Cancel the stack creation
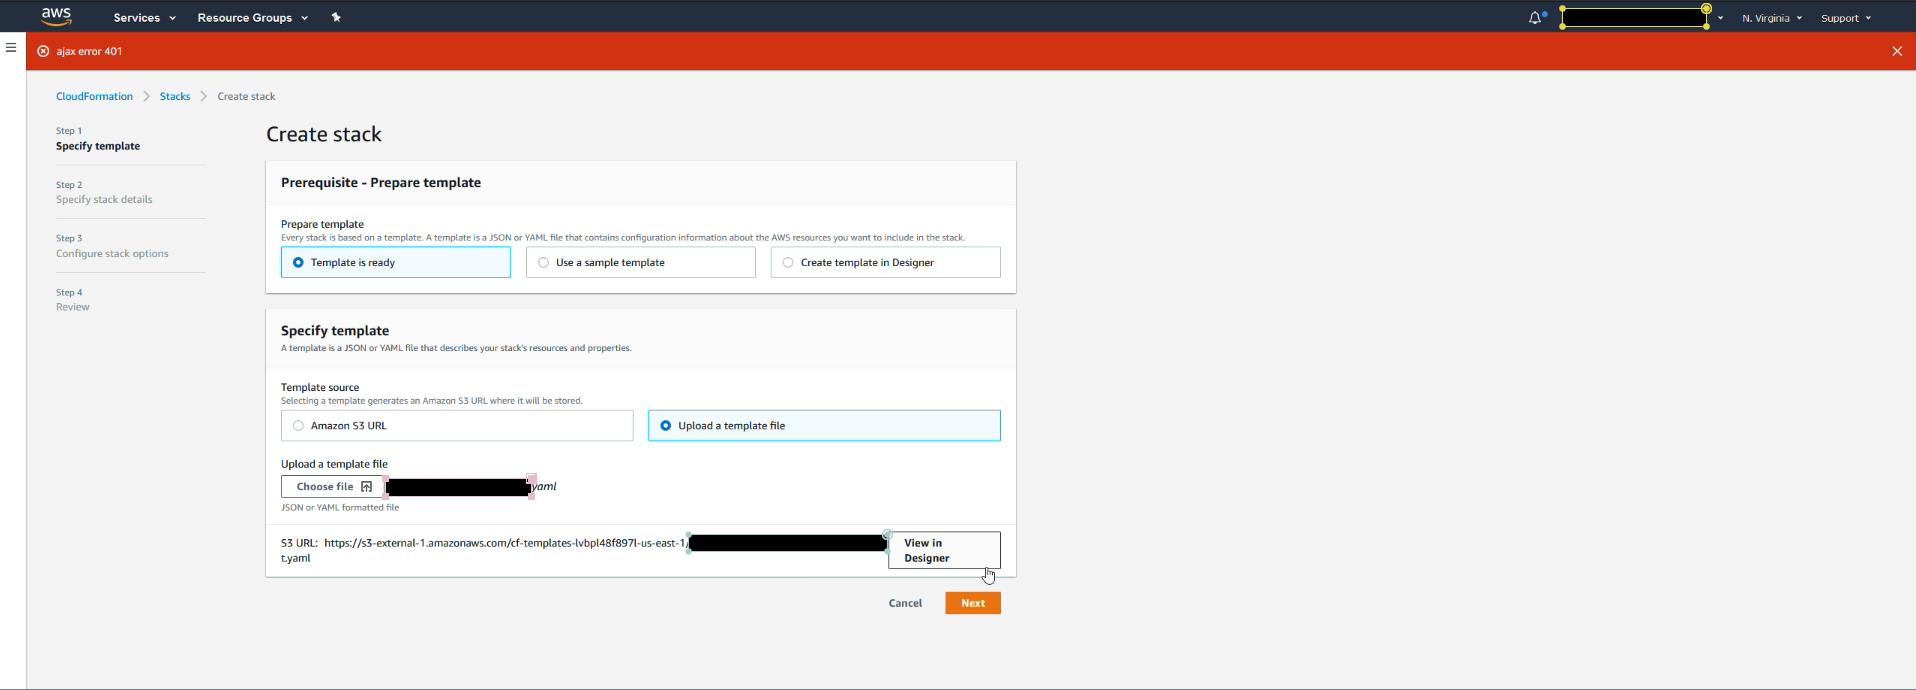The height and width of the screenshot is (690, 1916). click(905, 603)
